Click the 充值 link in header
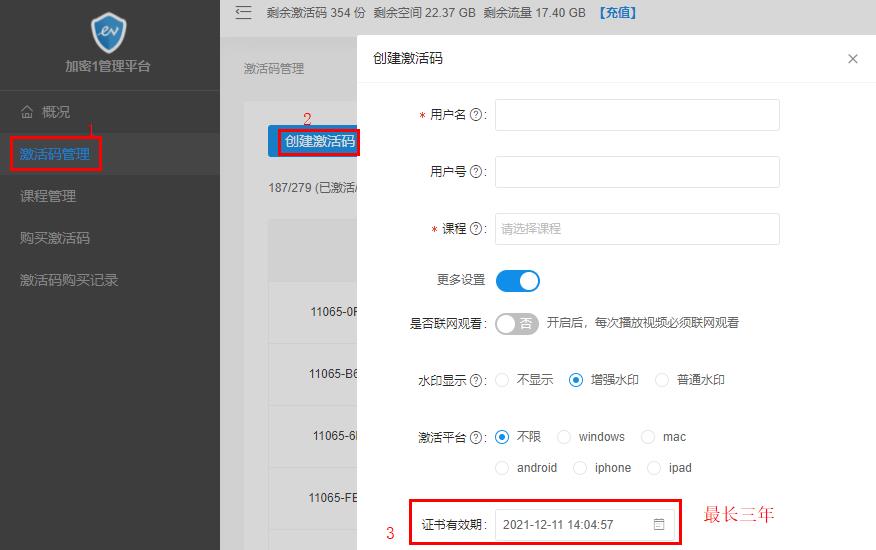The image size is (876, 550). [617, 13]
